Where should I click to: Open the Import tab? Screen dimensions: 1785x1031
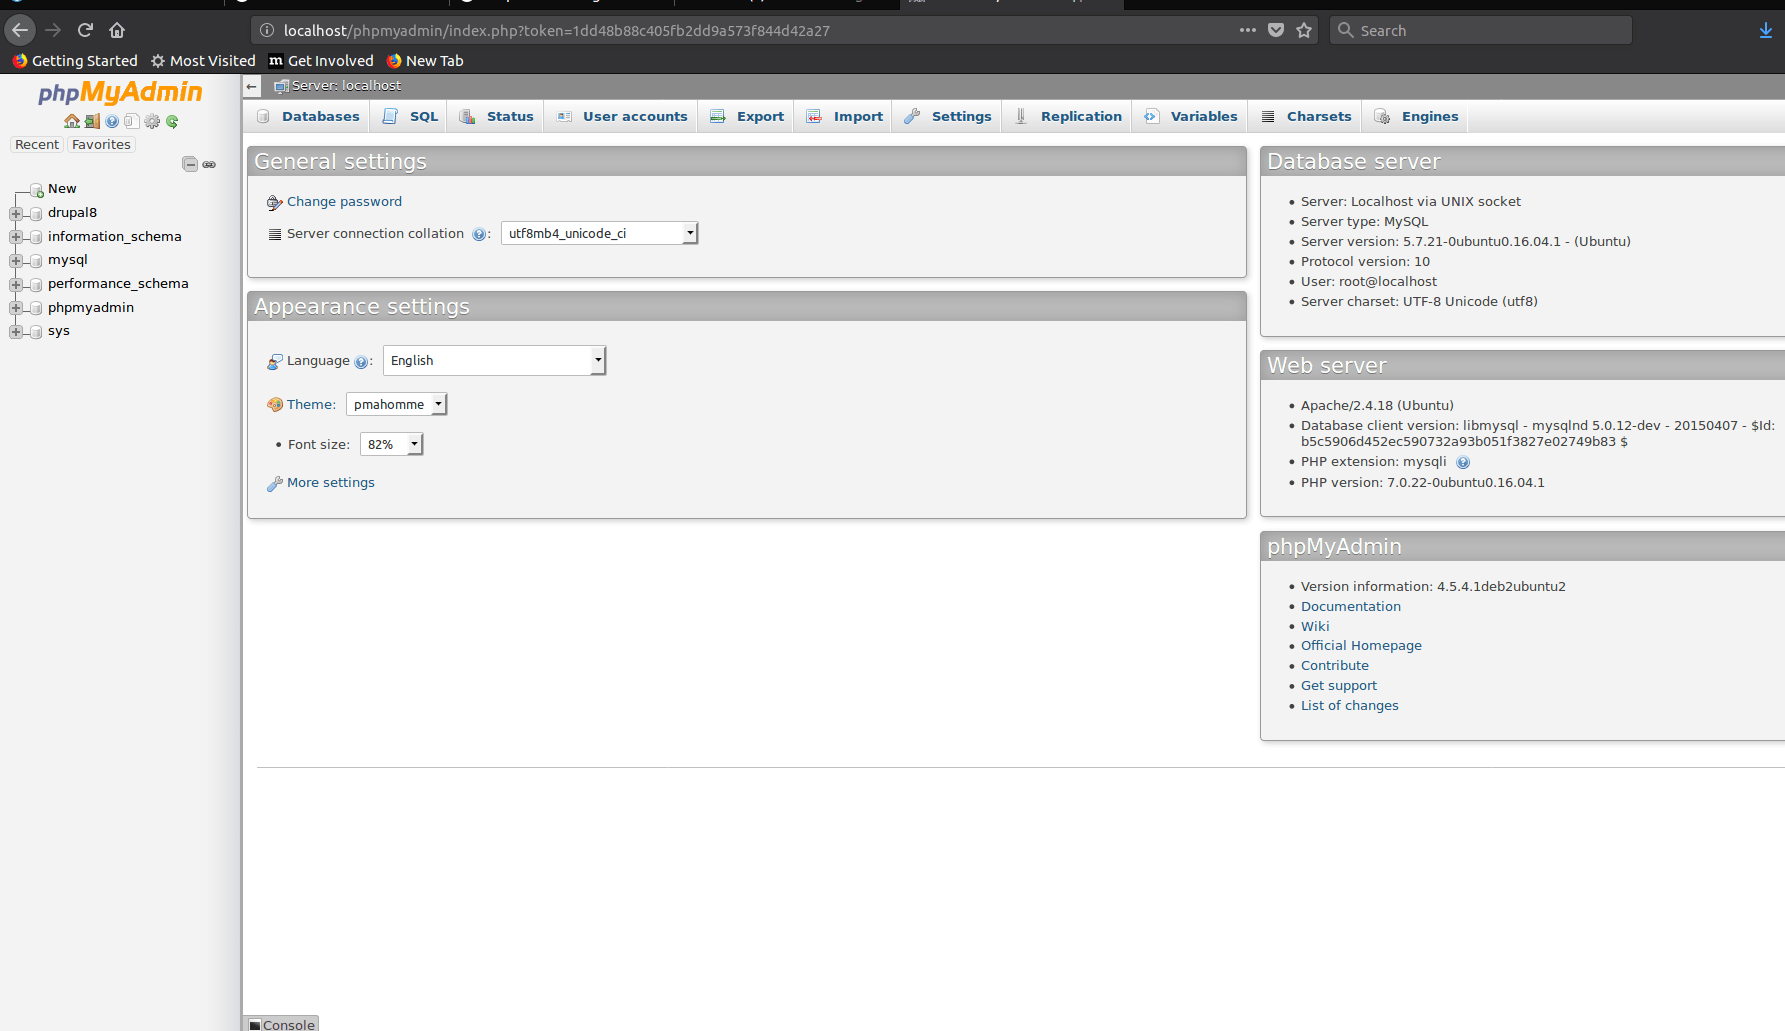pyautogui.click(x=845, y=116)
